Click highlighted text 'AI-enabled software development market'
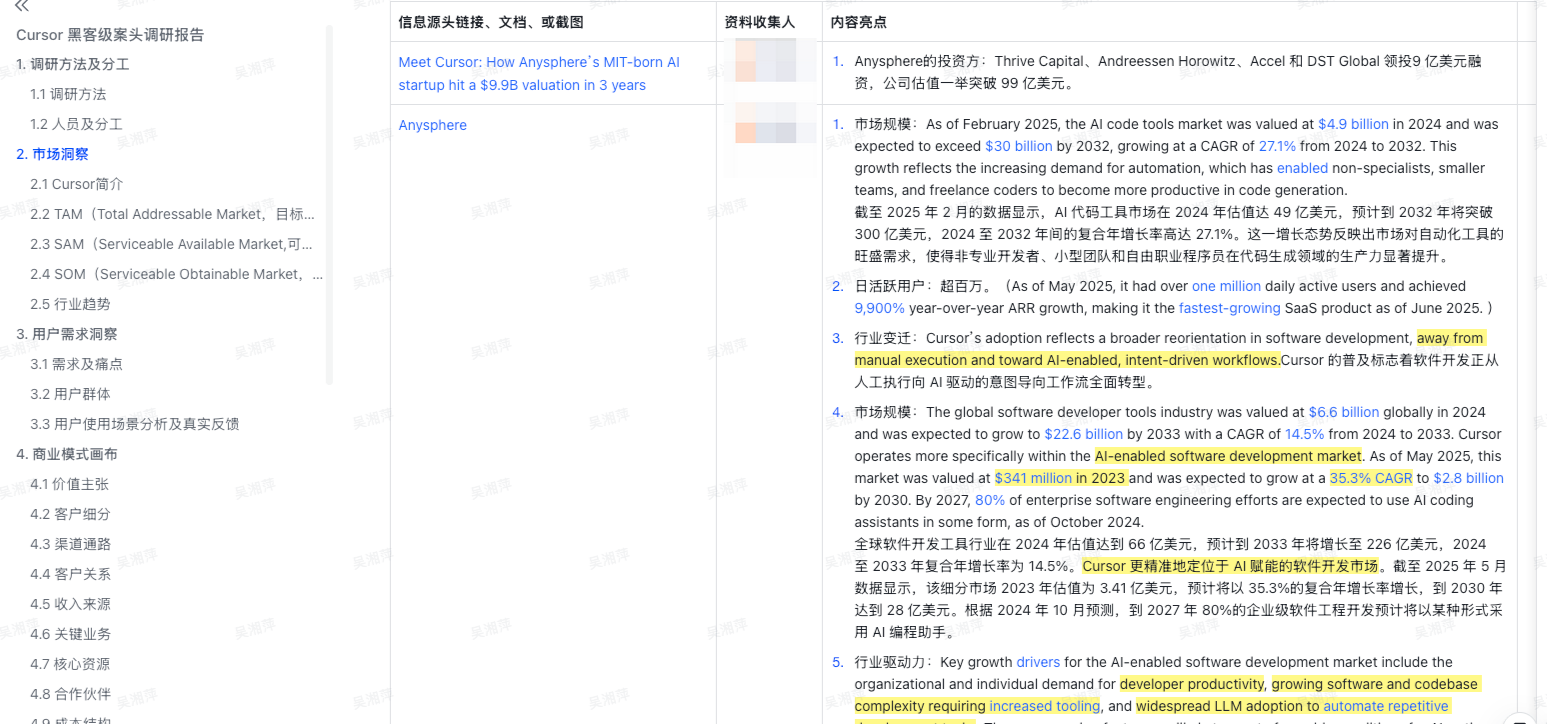The image size is (1547, 724). [1228, 456]
